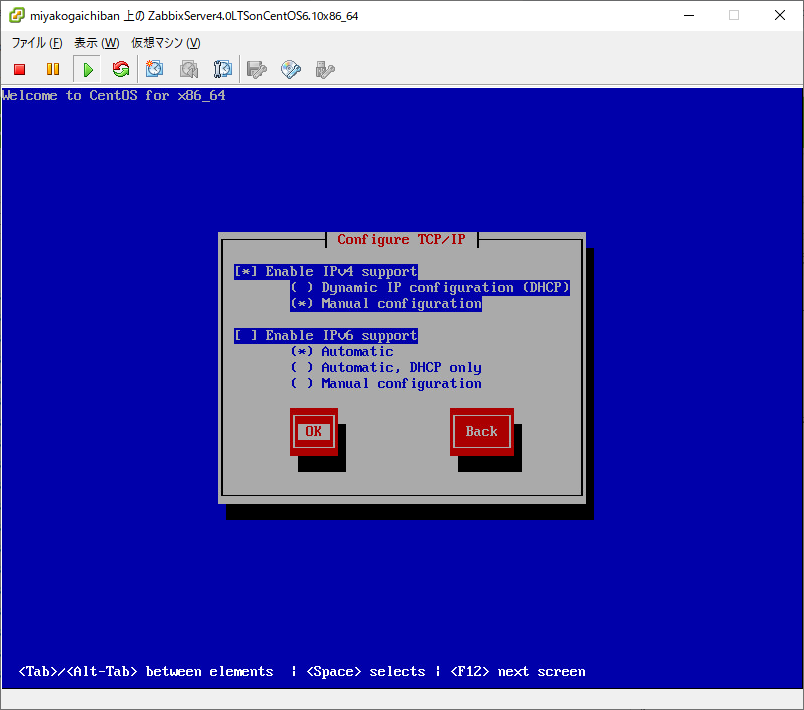Connect a USB device icon

pyautogui.click(x=325, y=69)
